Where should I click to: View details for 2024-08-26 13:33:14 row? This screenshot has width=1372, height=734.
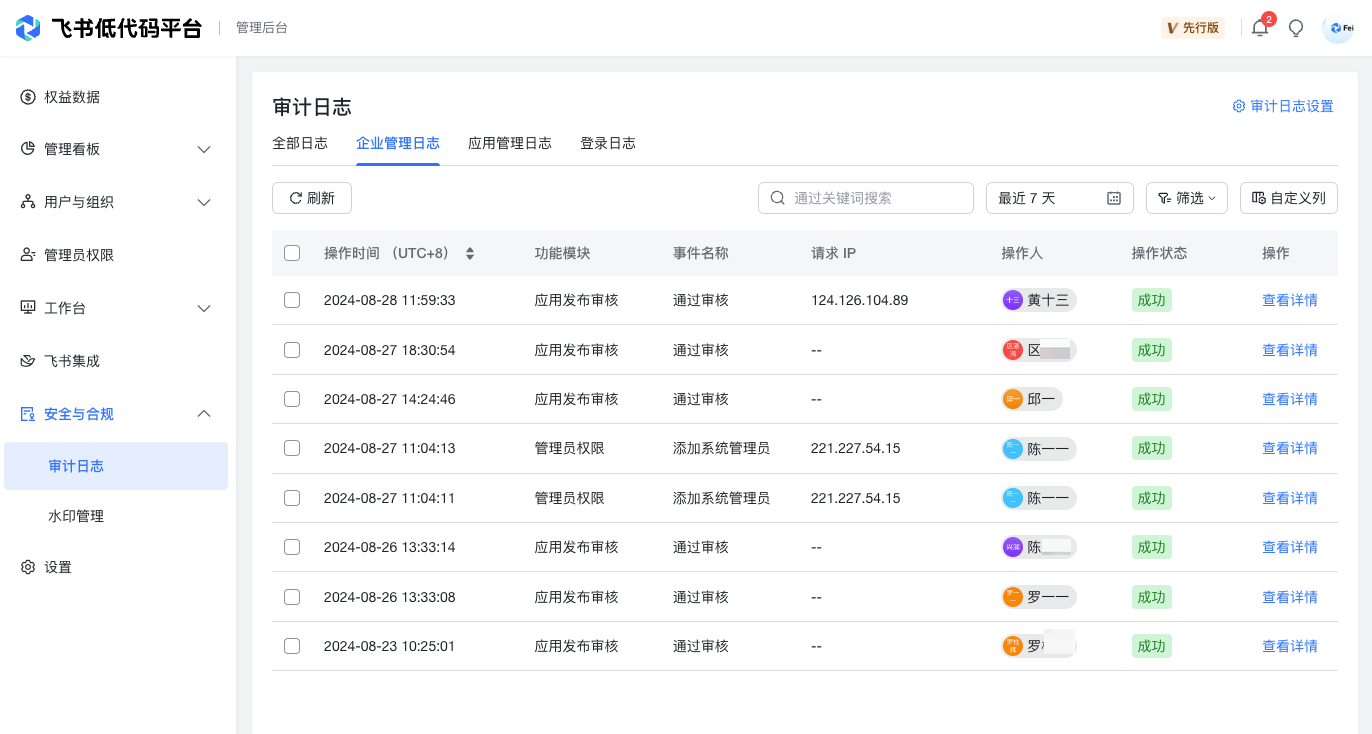click(x=1290, y=547)
